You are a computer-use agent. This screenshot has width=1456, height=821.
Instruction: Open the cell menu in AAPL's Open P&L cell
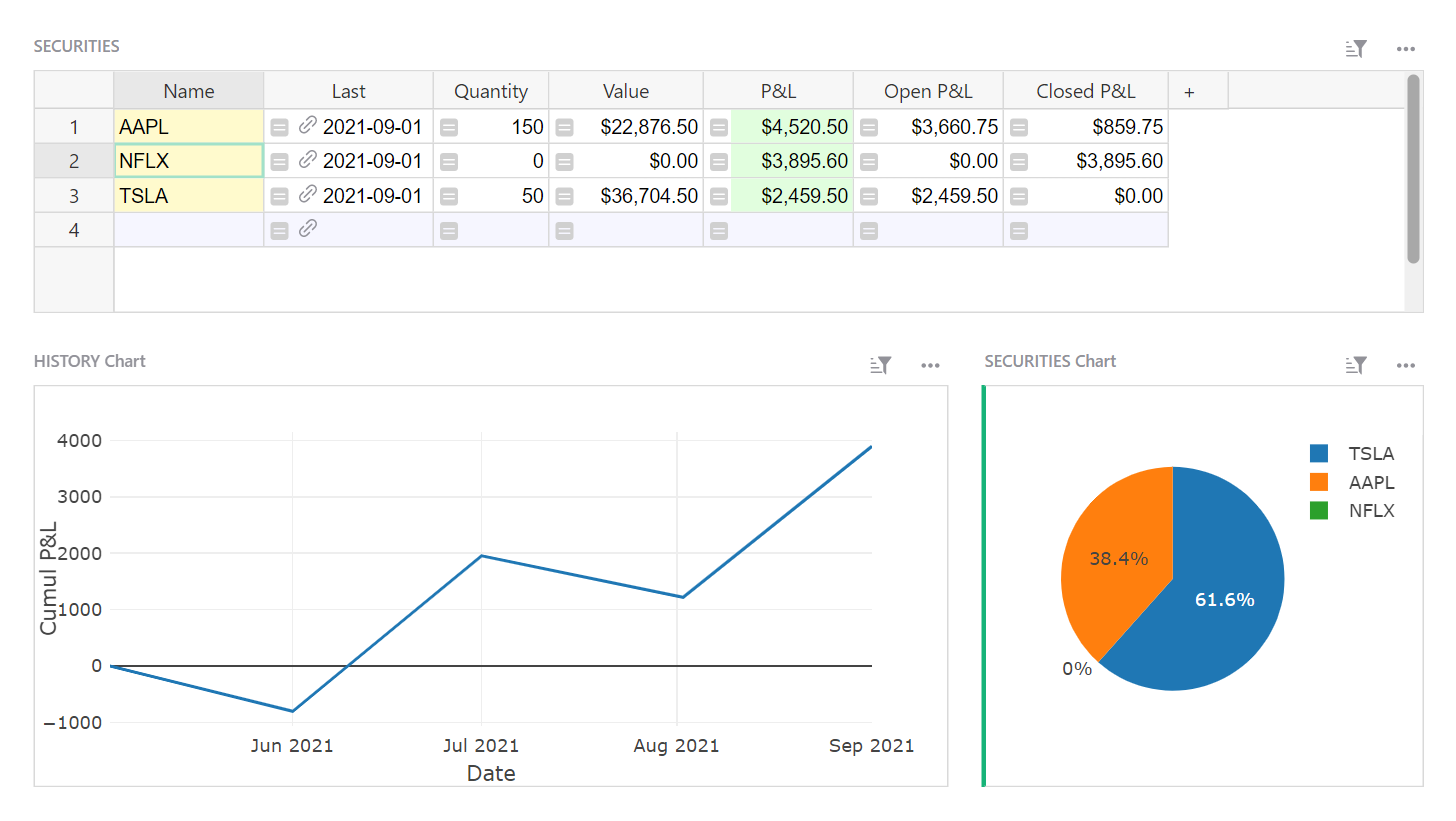pyautogui.click(x=868, y=126)
